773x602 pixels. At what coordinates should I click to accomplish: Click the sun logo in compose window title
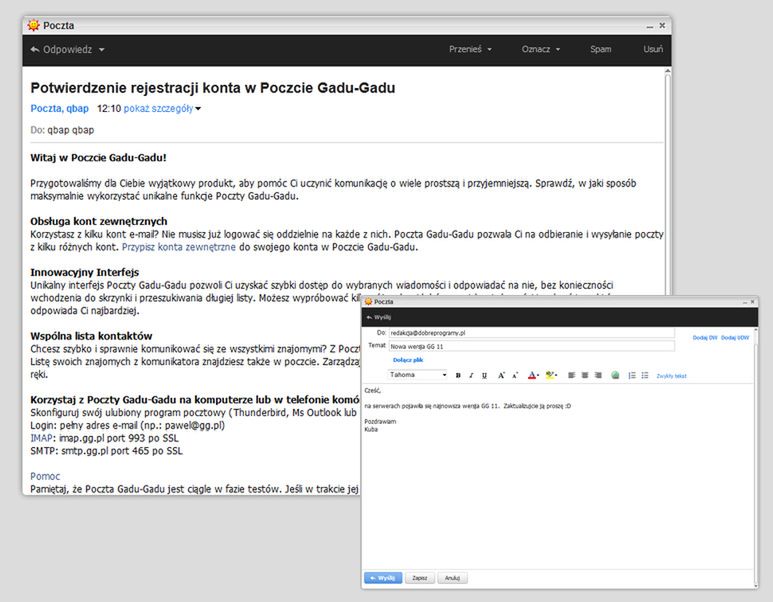pyautogui.click(x=368, y=301)
